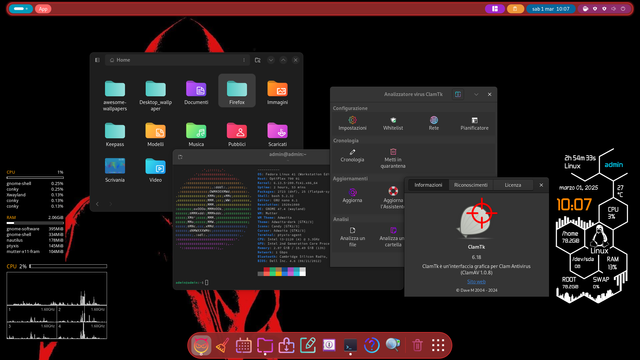Click the Files forward navigation arrow
The height and width of the screenshot is (360, 640).
[x=111, y=204]
